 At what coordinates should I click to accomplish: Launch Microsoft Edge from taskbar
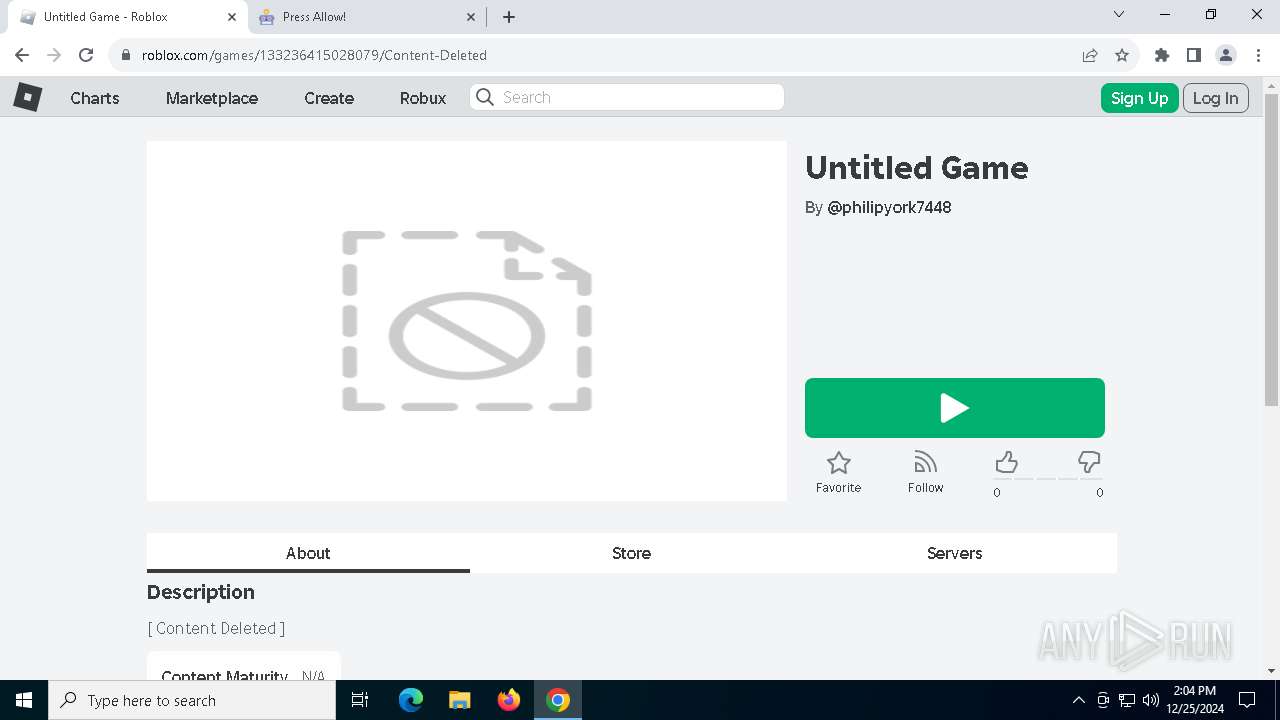pyautogui.click(x=411, y=700)
